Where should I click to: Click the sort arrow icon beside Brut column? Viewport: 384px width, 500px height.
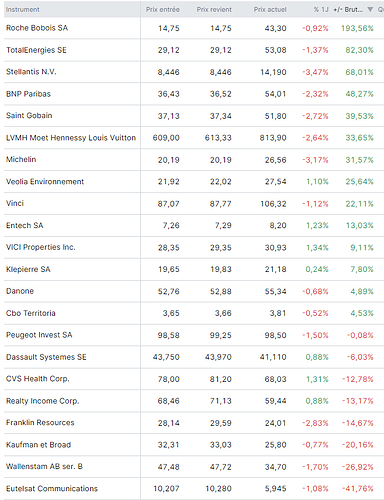(x=370, y=10)
